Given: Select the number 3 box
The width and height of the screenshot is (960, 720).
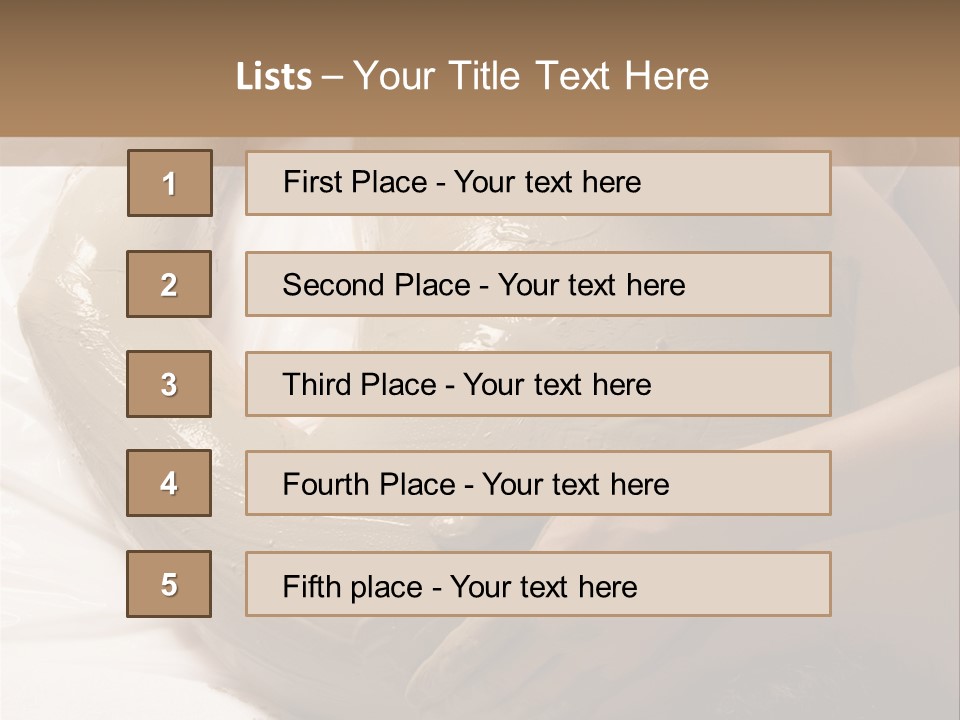Looking at the screenshot, I should (169, 384).
